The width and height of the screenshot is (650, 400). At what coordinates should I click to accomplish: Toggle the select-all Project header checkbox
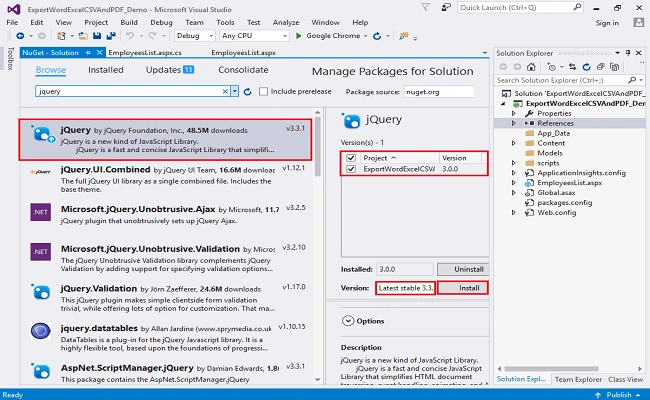[351, 158]
